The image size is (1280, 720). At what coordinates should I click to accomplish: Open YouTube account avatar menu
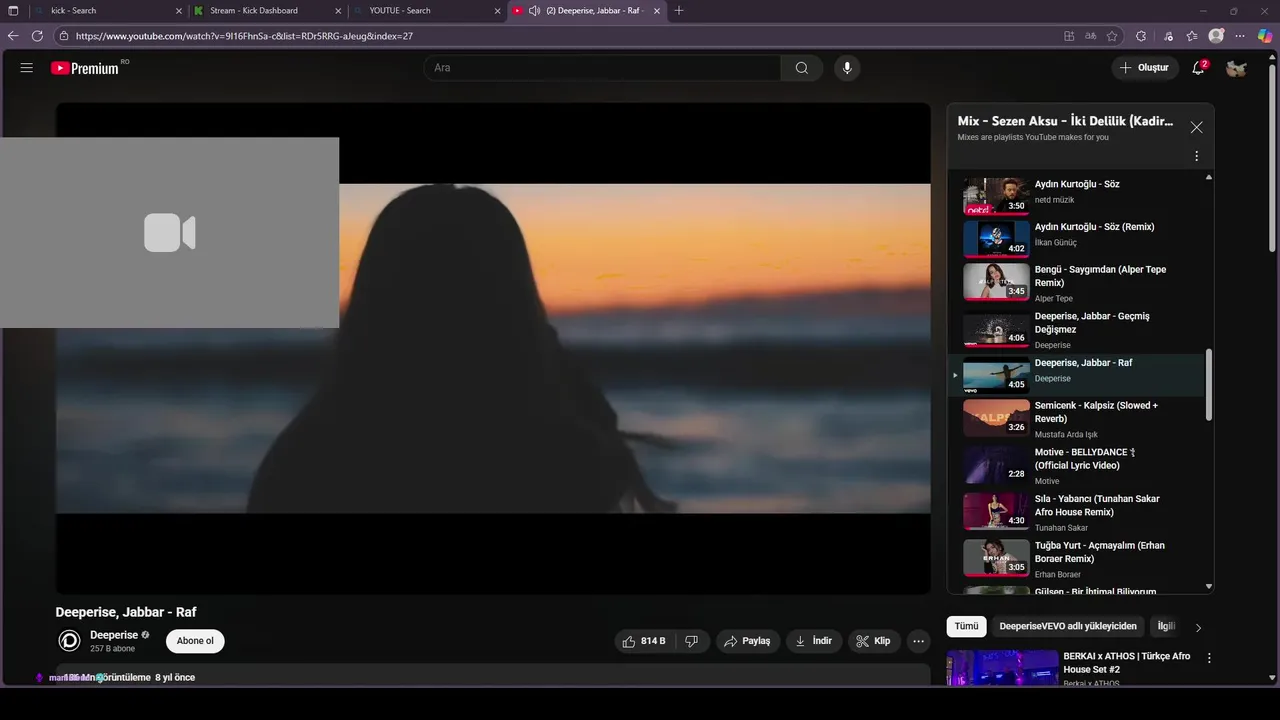(x=1236, y=68)
